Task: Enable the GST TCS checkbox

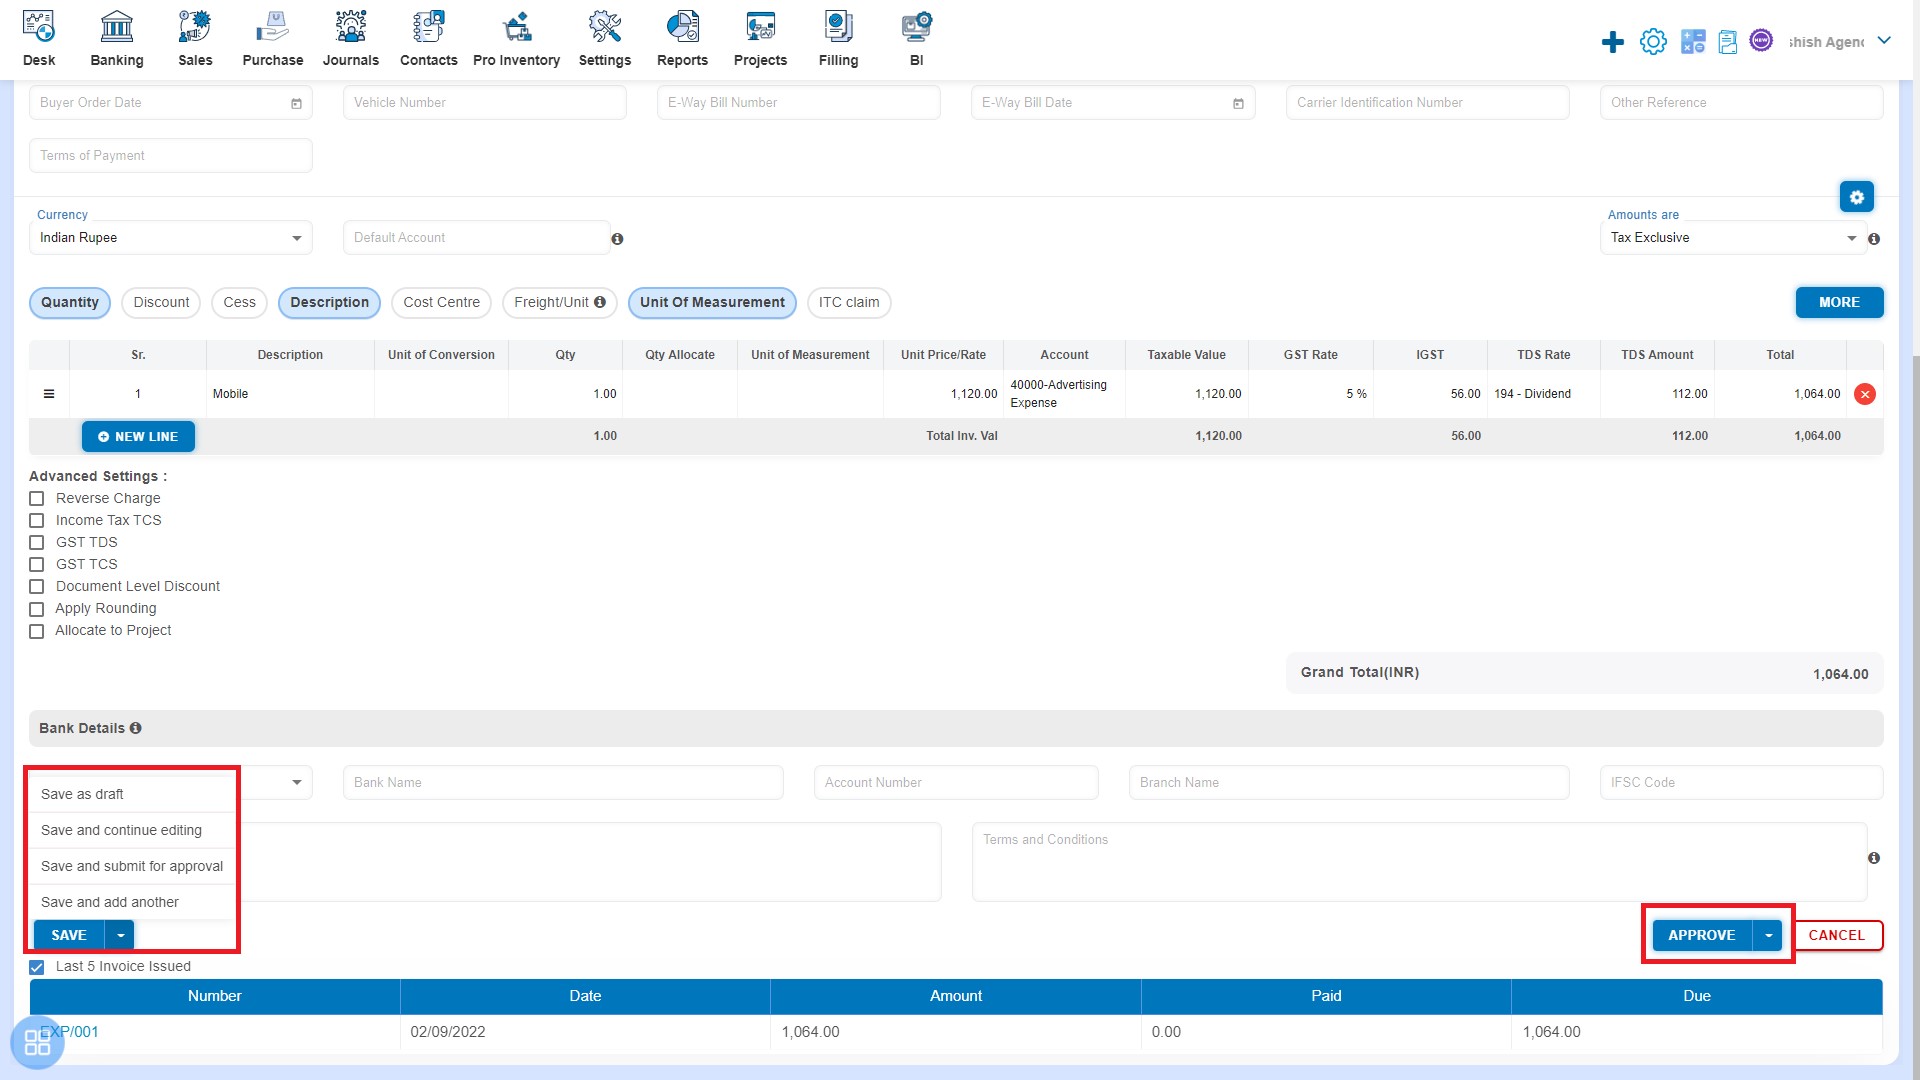Action: pos(37,565)
